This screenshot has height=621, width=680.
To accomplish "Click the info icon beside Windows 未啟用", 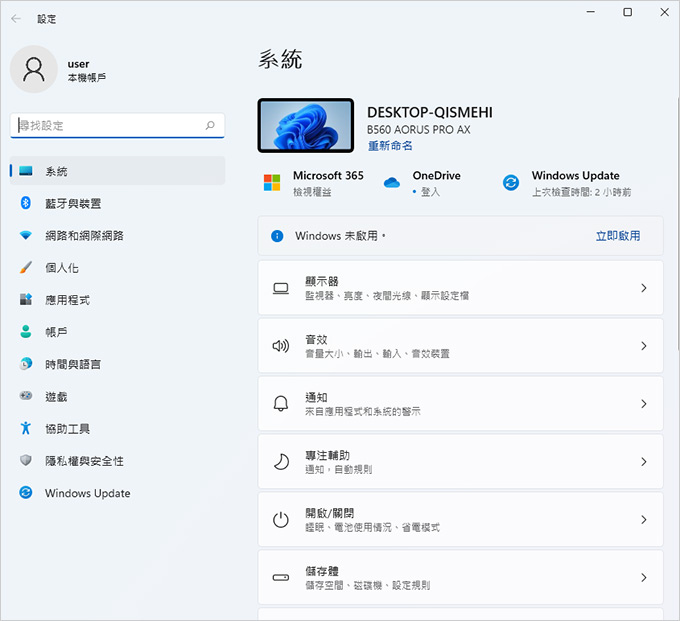I will pyautogui.click(x=277, y=236).
